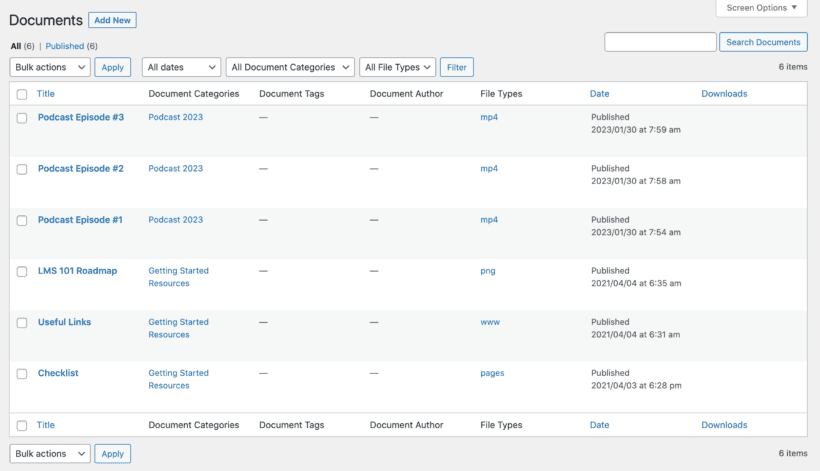Toggle the select-all checkbox in the header

22,94
